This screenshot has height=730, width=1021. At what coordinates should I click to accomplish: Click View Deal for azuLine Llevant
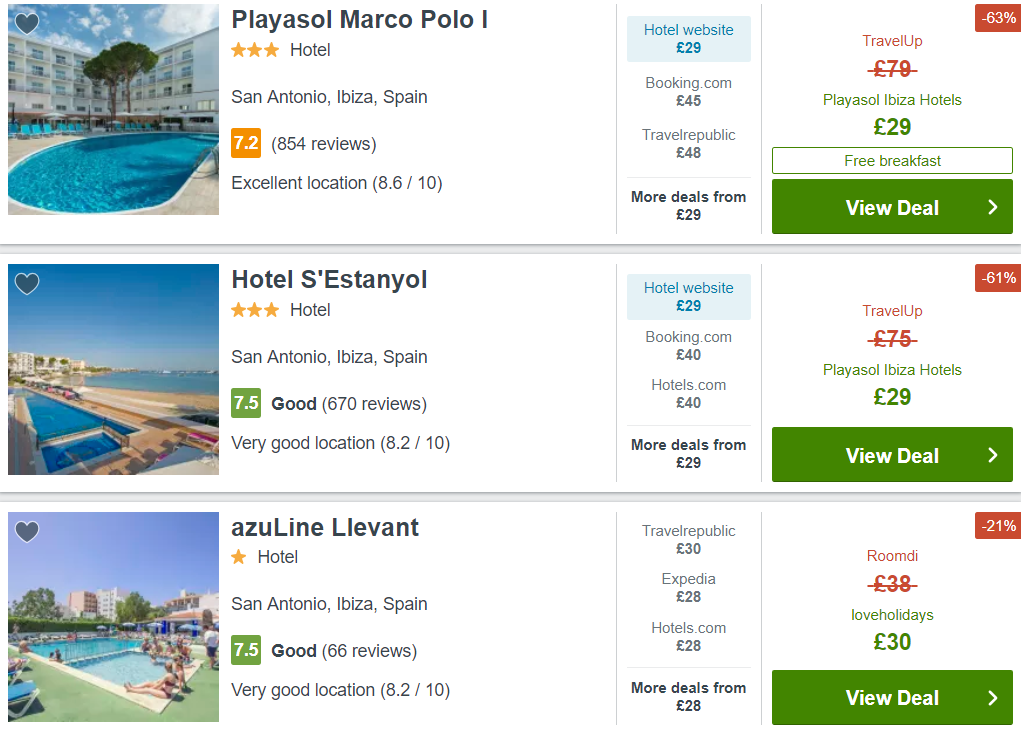892,697
